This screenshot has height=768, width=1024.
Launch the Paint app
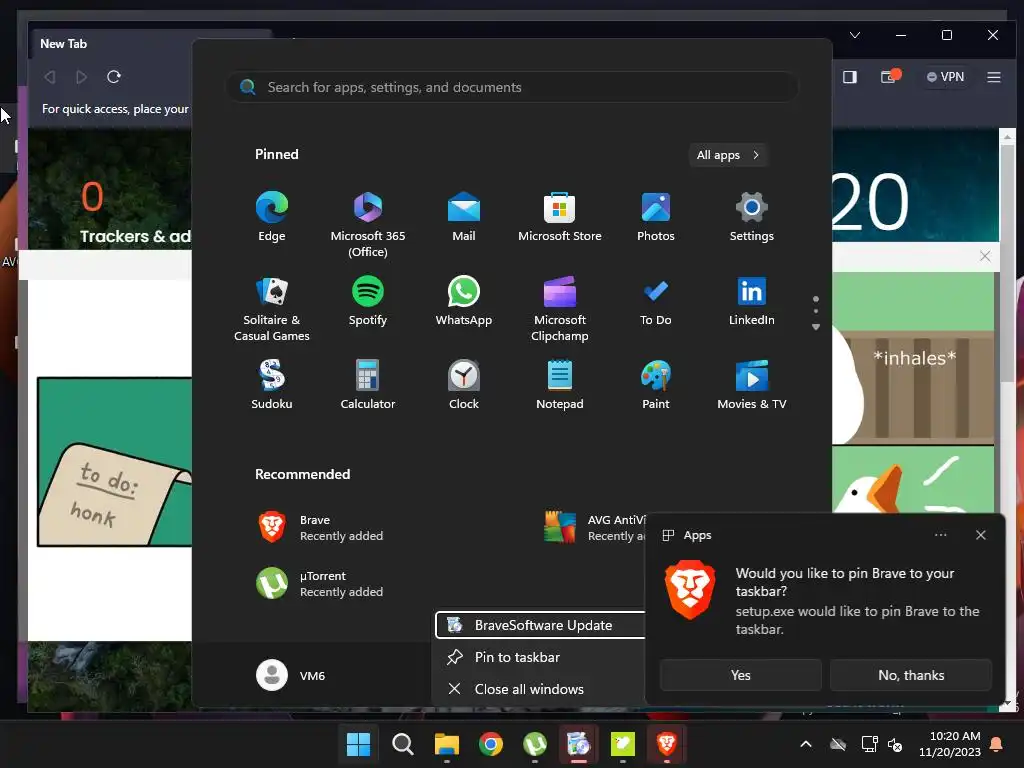point(656,385)
